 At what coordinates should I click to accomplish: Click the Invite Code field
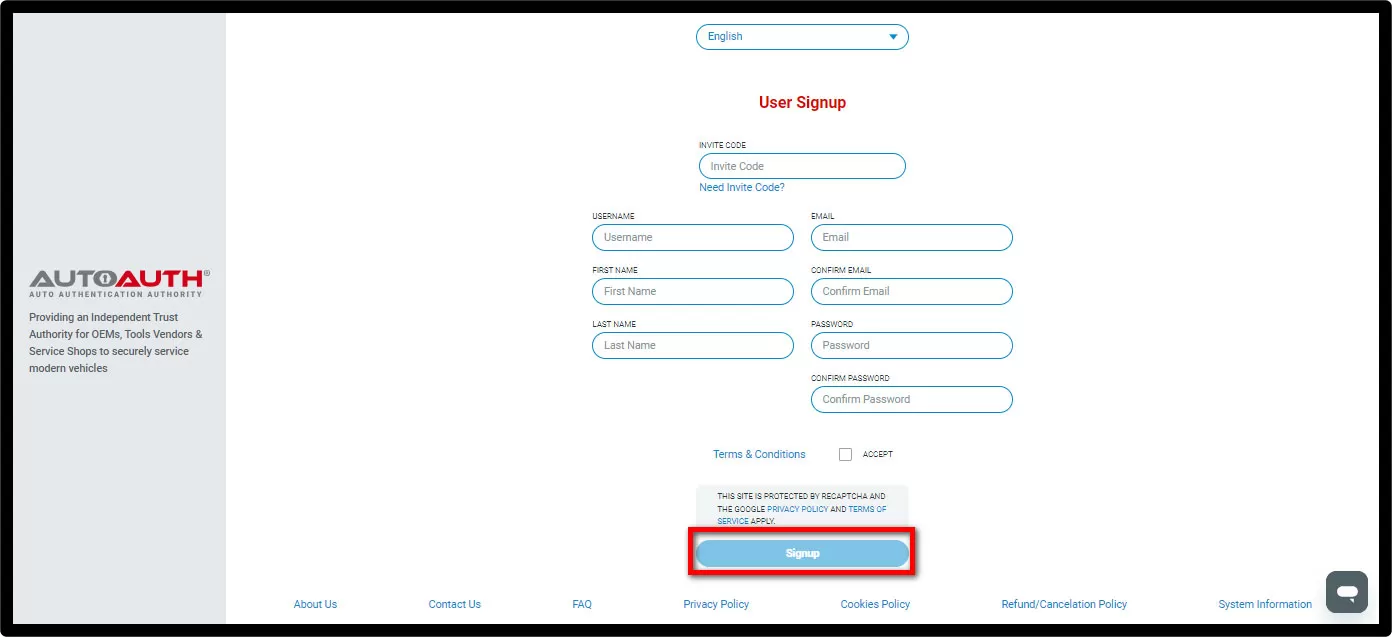pyautogui.click(x=801, y=165)
